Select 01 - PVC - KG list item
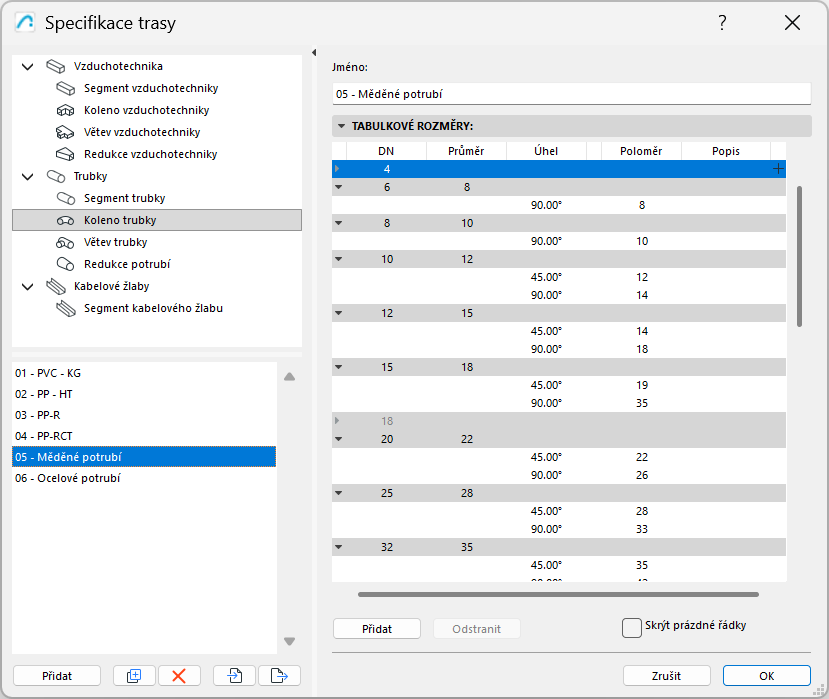 48,373
